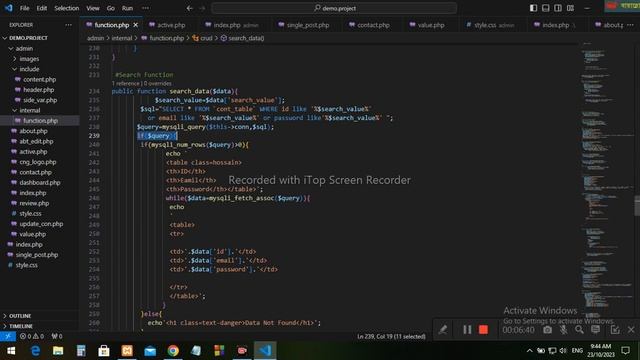
Task: Stop the screen recording
Action: pyautogui.click(x=483, y=329)
